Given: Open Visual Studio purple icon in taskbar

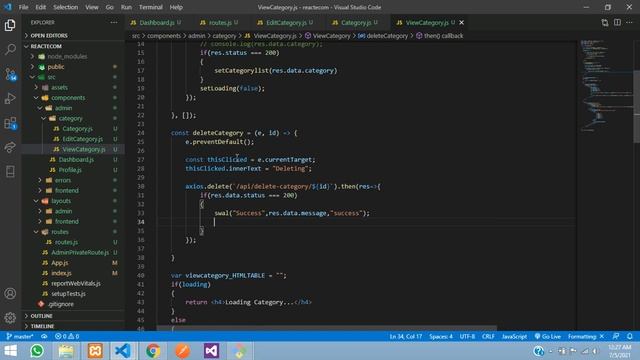Looking at the screenshot, I should [211, 351].
